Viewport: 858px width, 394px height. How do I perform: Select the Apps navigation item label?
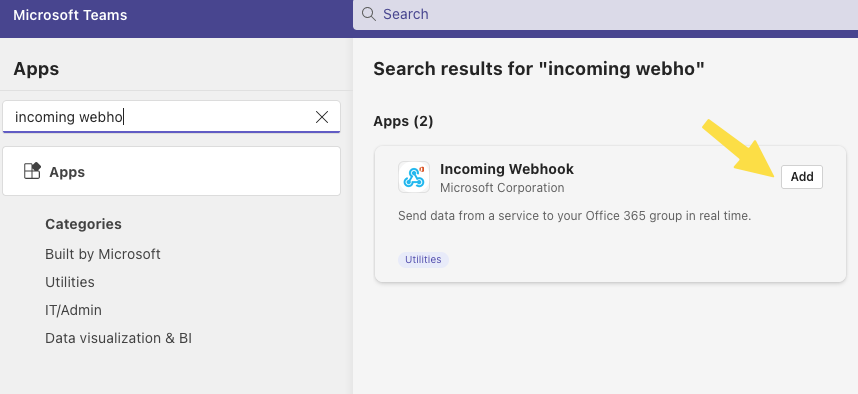[67, 172]
